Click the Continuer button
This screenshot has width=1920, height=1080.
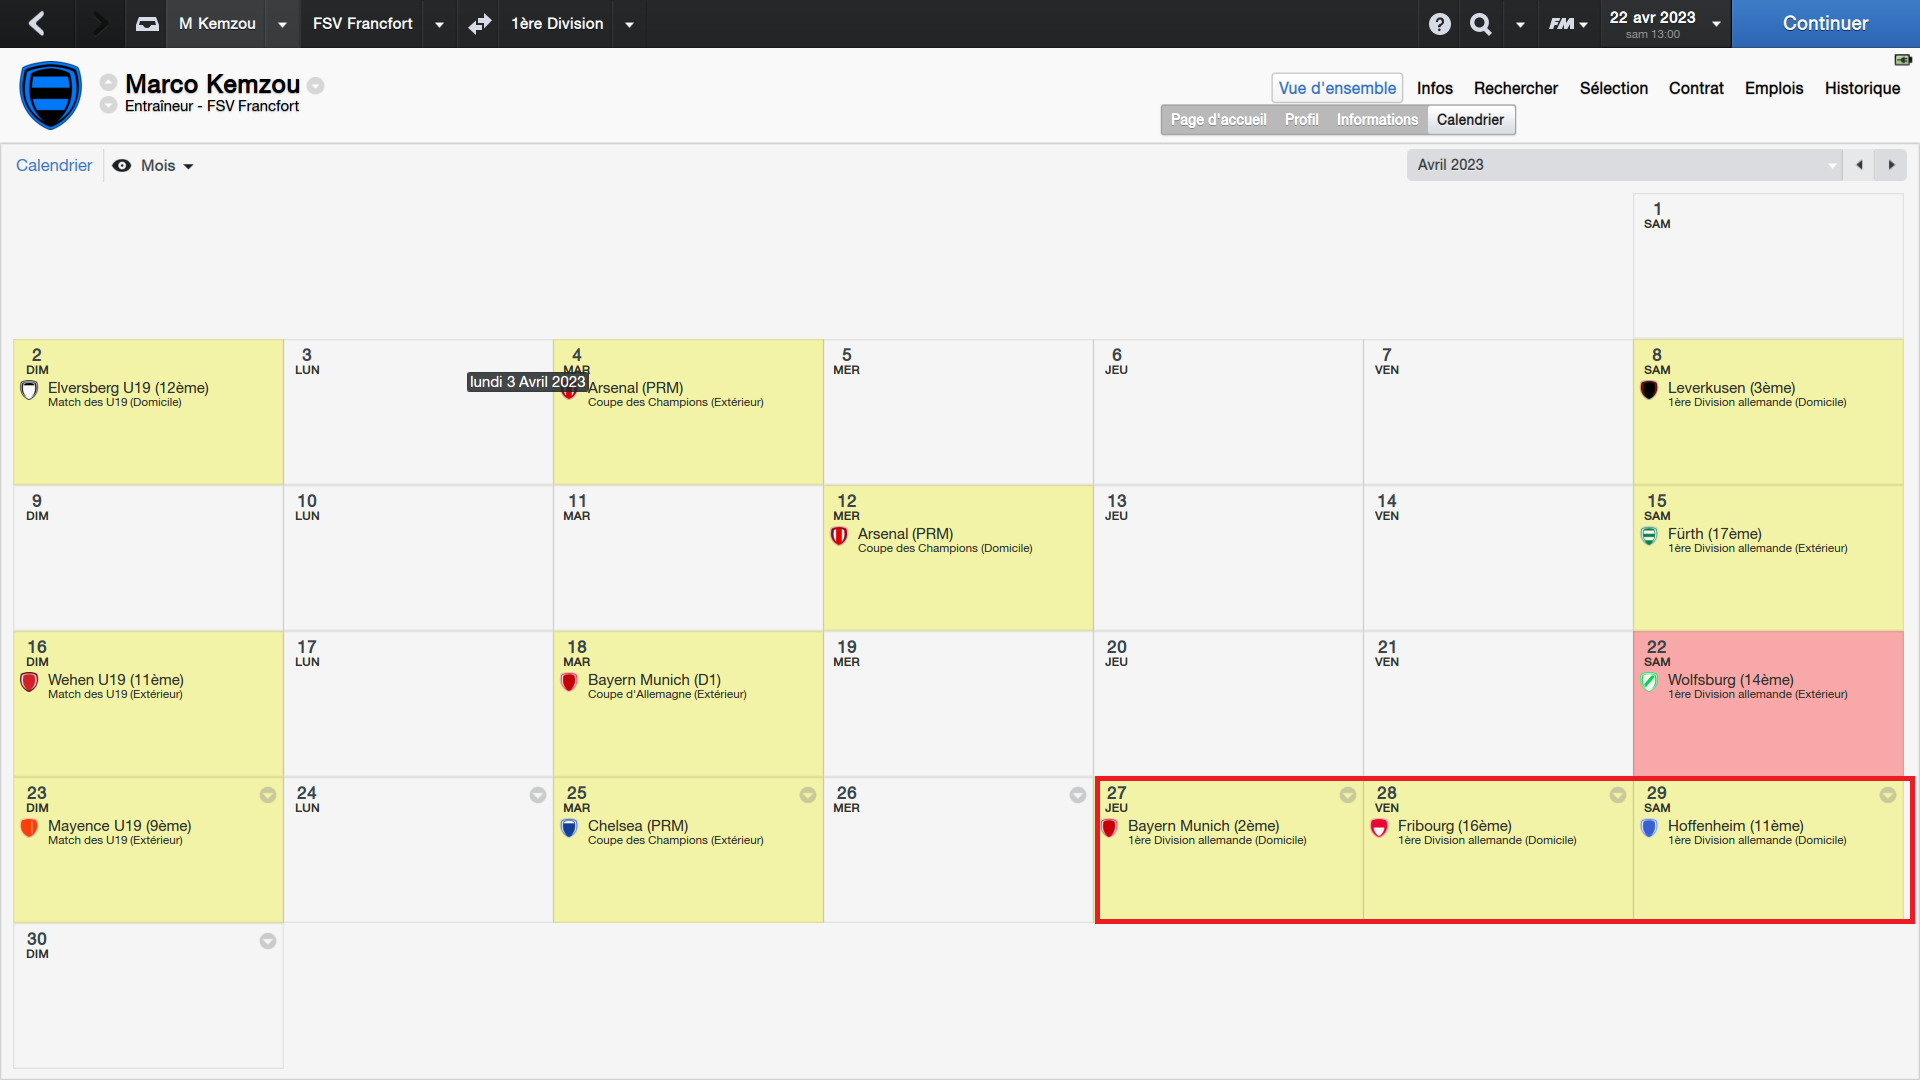1825,23
